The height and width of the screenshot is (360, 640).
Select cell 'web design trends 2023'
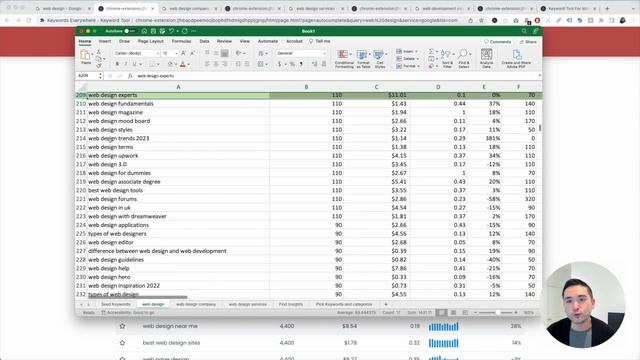pos(178,138)
